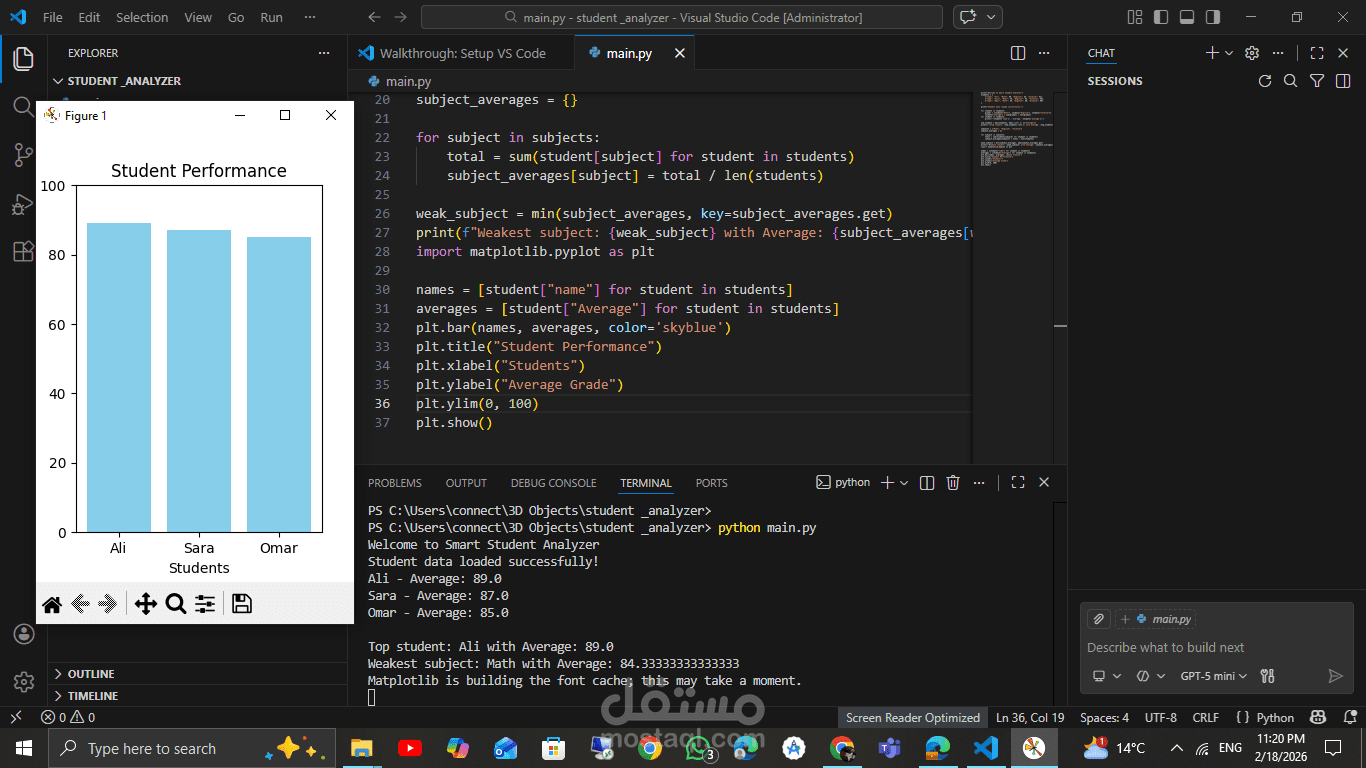Viewport: 1366px width, 768px height.
Task: Open the new chat dropdown arrow
Action: [x=1229, y=53]
